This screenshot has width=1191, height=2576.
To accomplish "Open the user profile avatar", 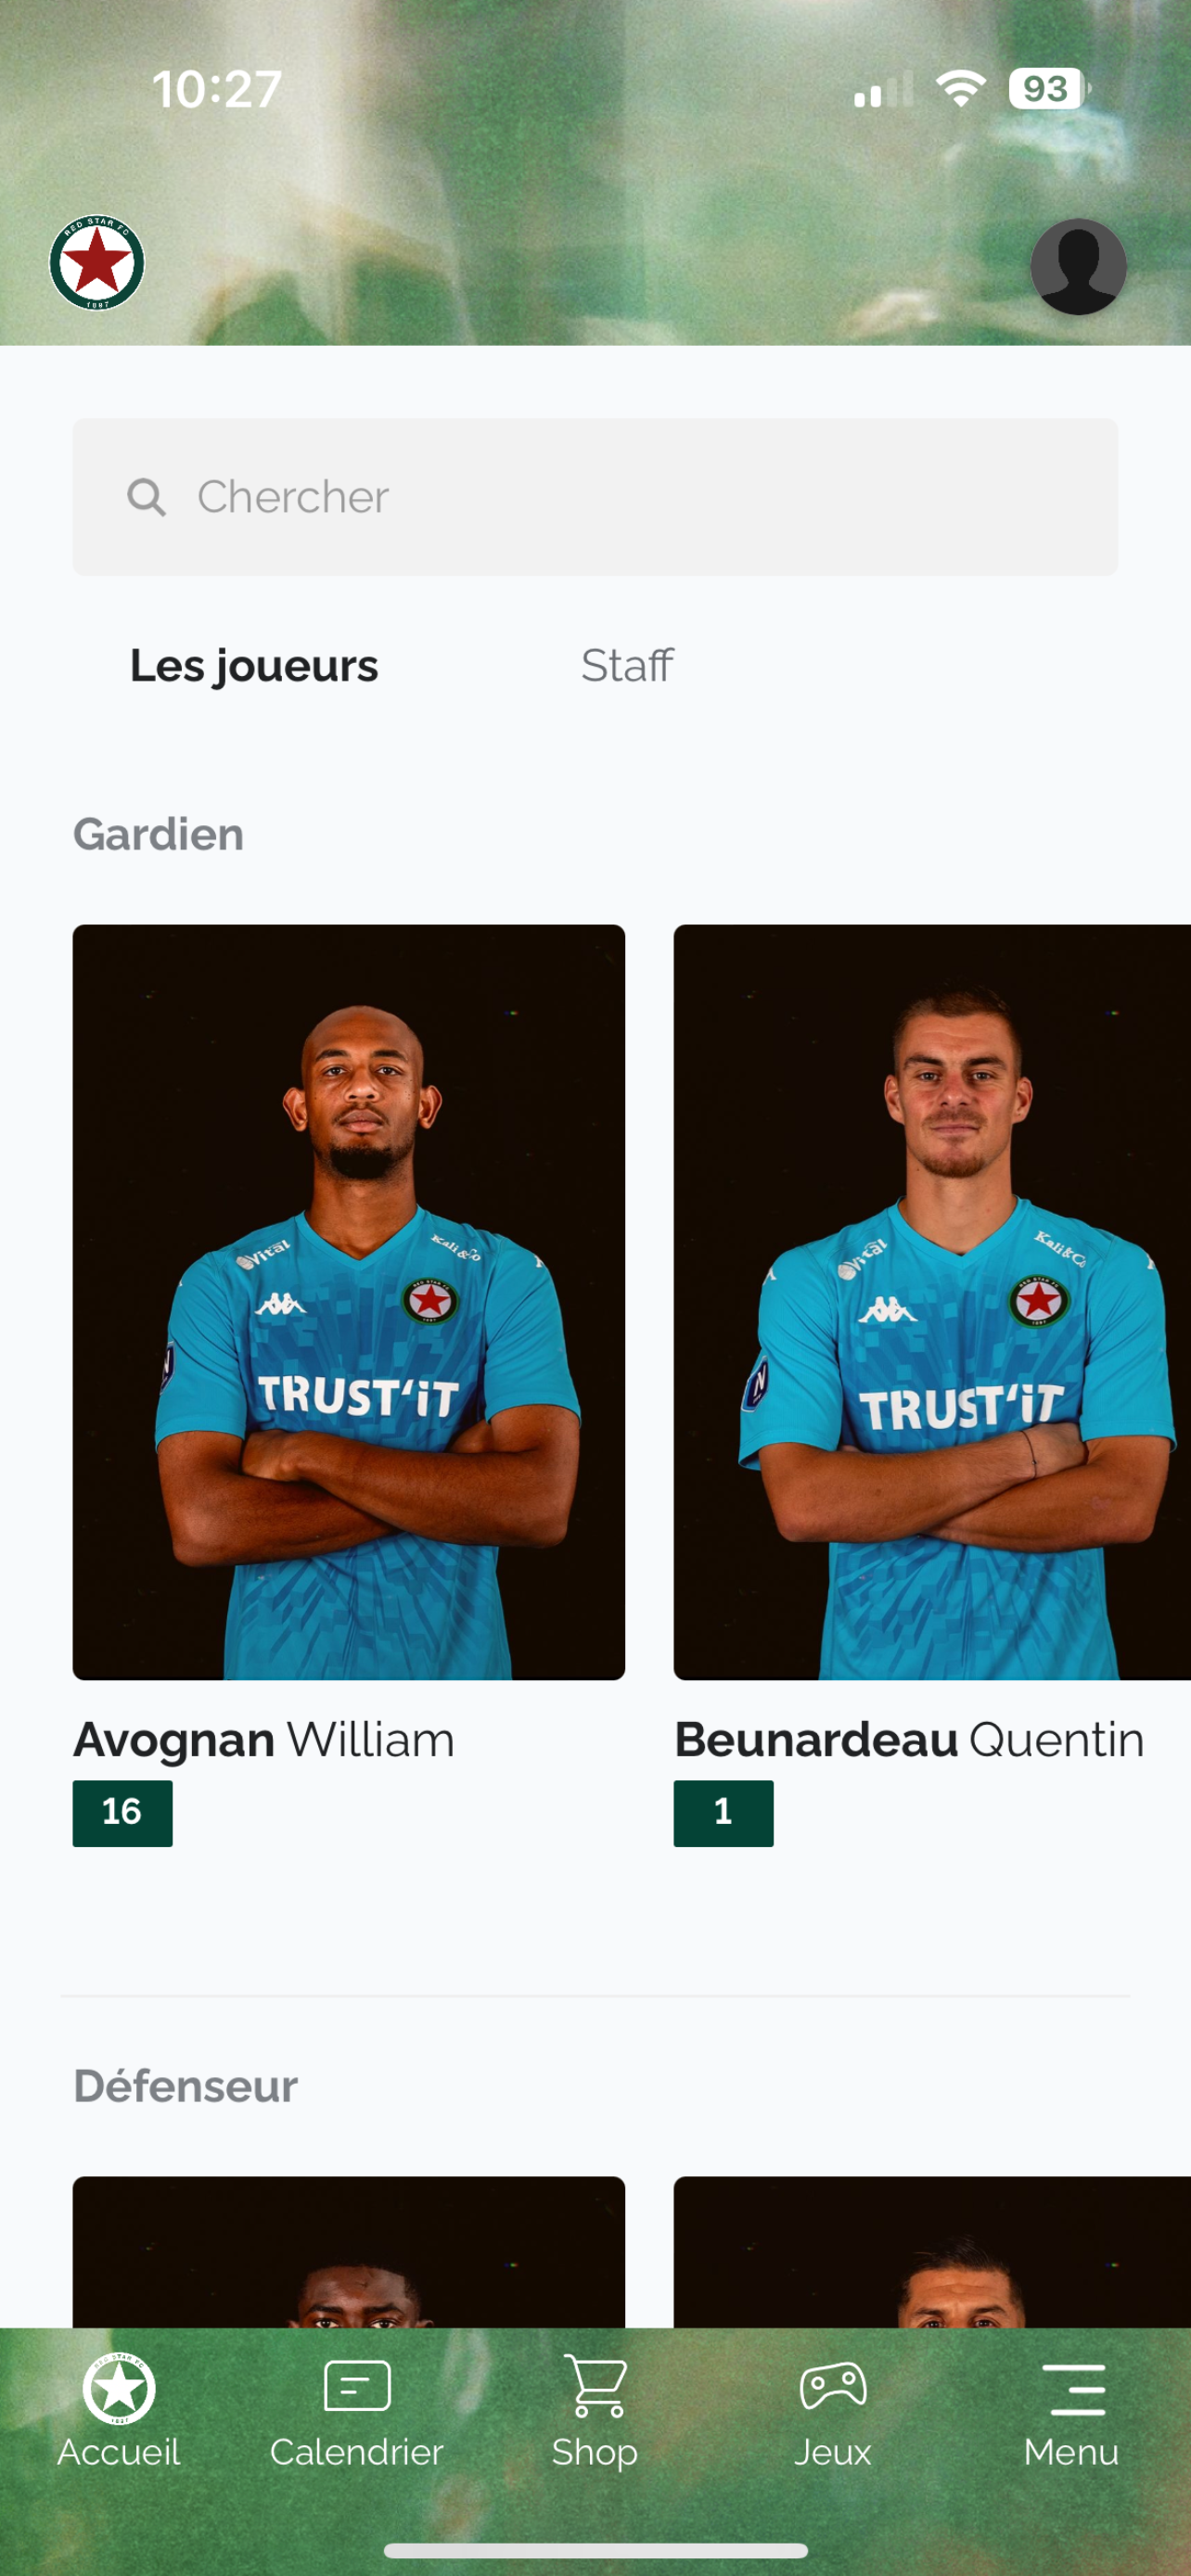I will (x=1078, y=267).
